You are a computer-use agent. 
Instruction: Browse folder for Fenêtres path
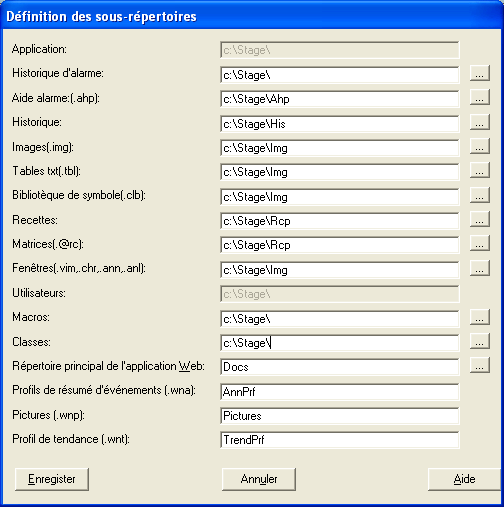[480, 268]
